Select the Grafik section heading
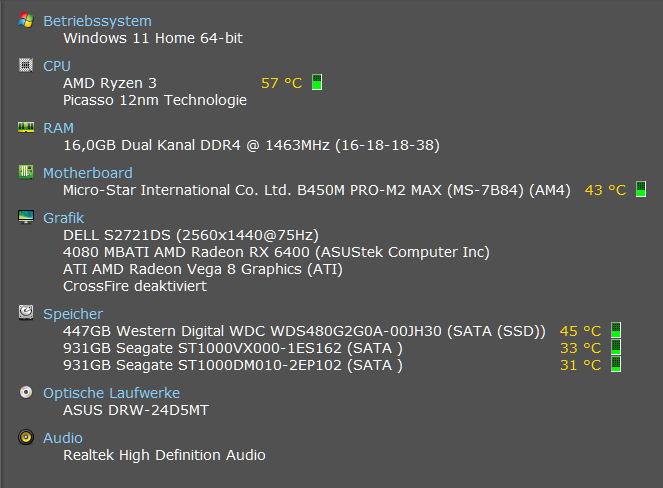 (x=63, y=218)
